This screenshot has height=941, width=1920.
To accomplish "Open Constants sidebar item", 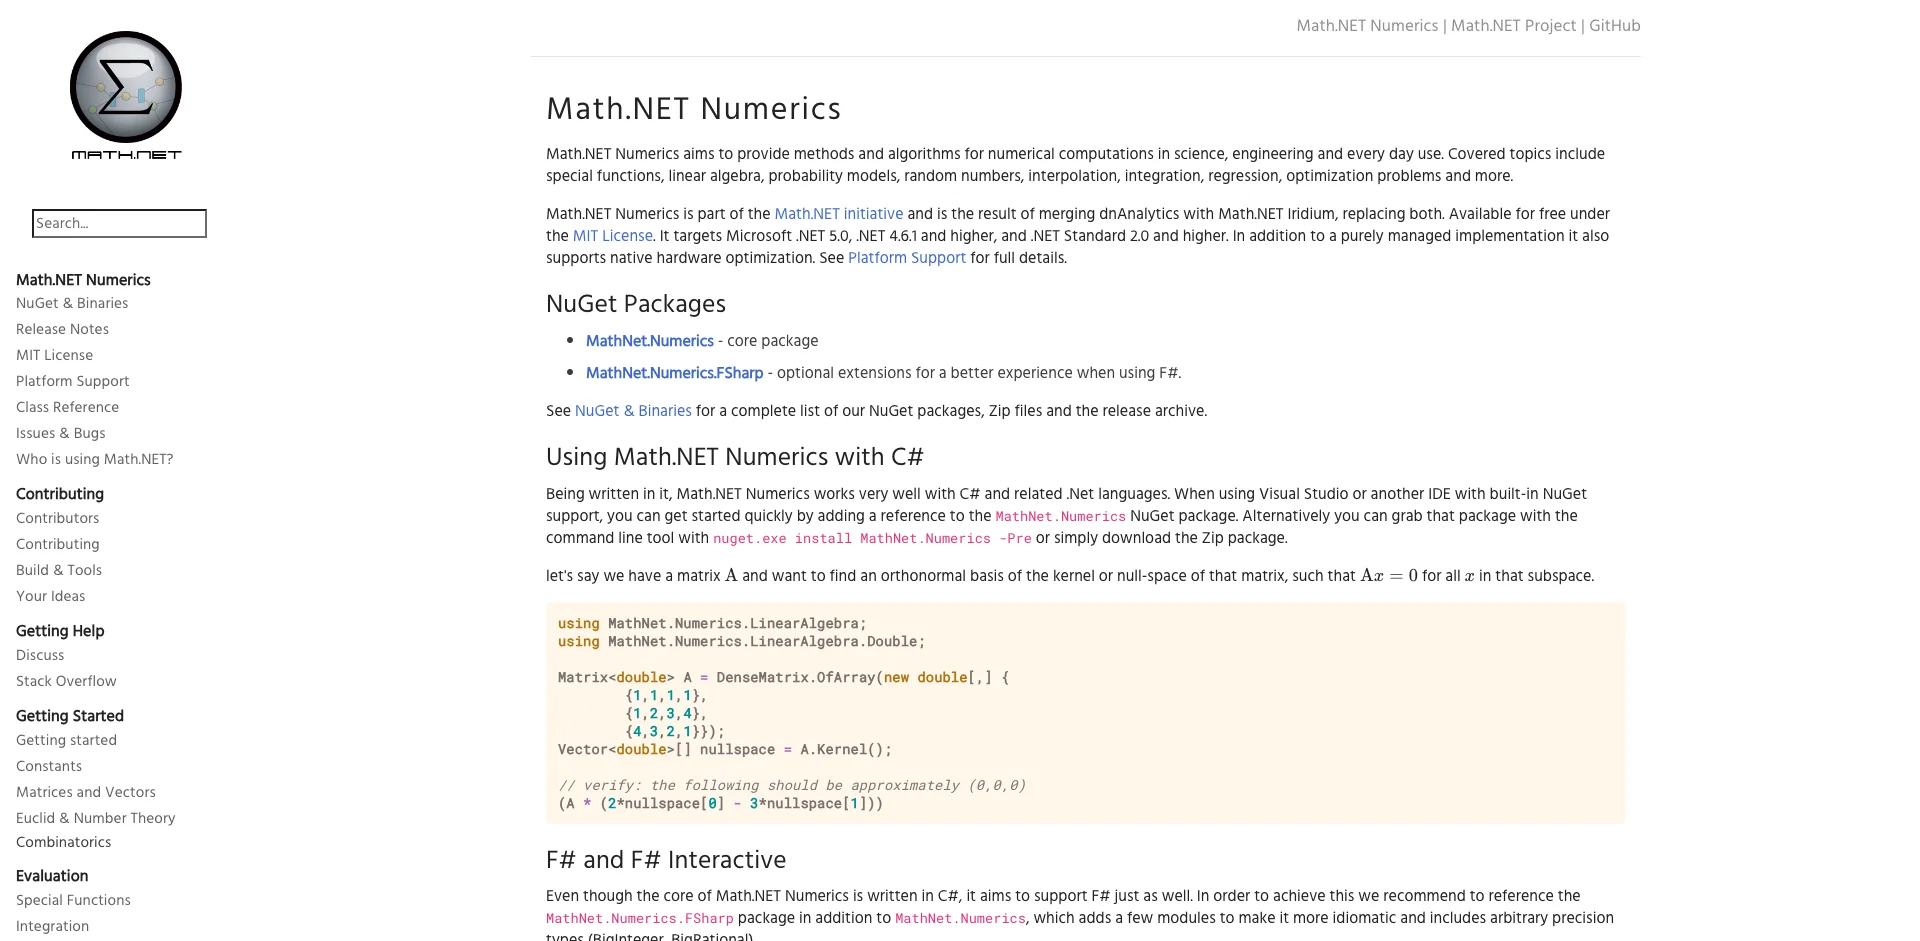I will click(49, 766).
